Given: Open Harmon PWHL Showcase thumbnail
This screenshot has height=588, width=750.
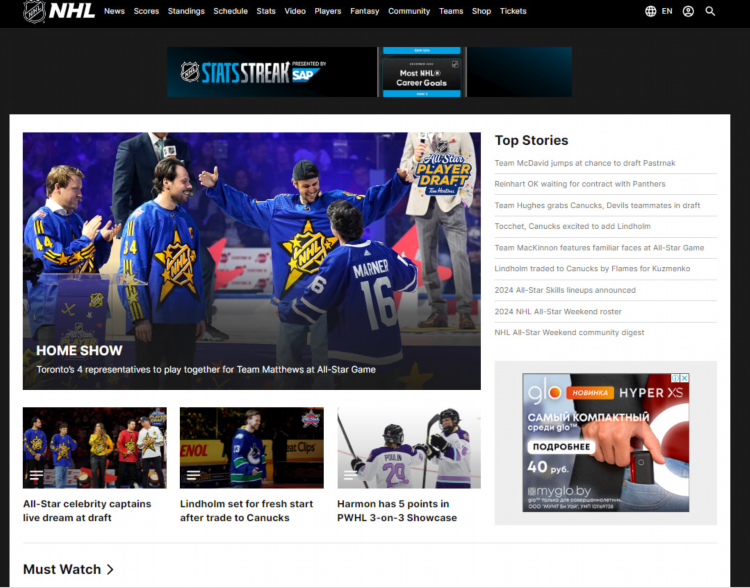Looking at the screenshot, I should [x=409, y=448].
